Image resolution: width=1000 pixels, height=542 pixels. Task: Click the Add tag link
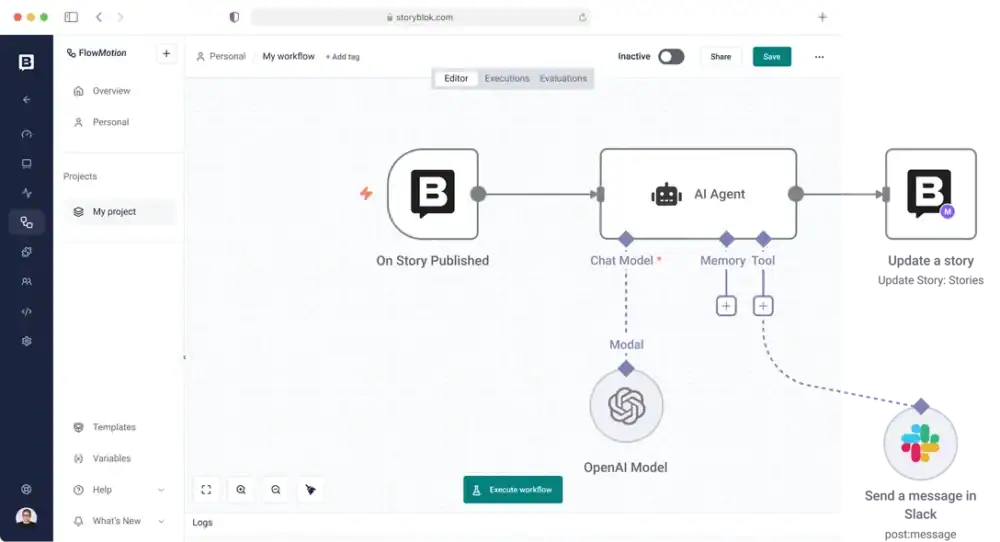pos(342,57)
